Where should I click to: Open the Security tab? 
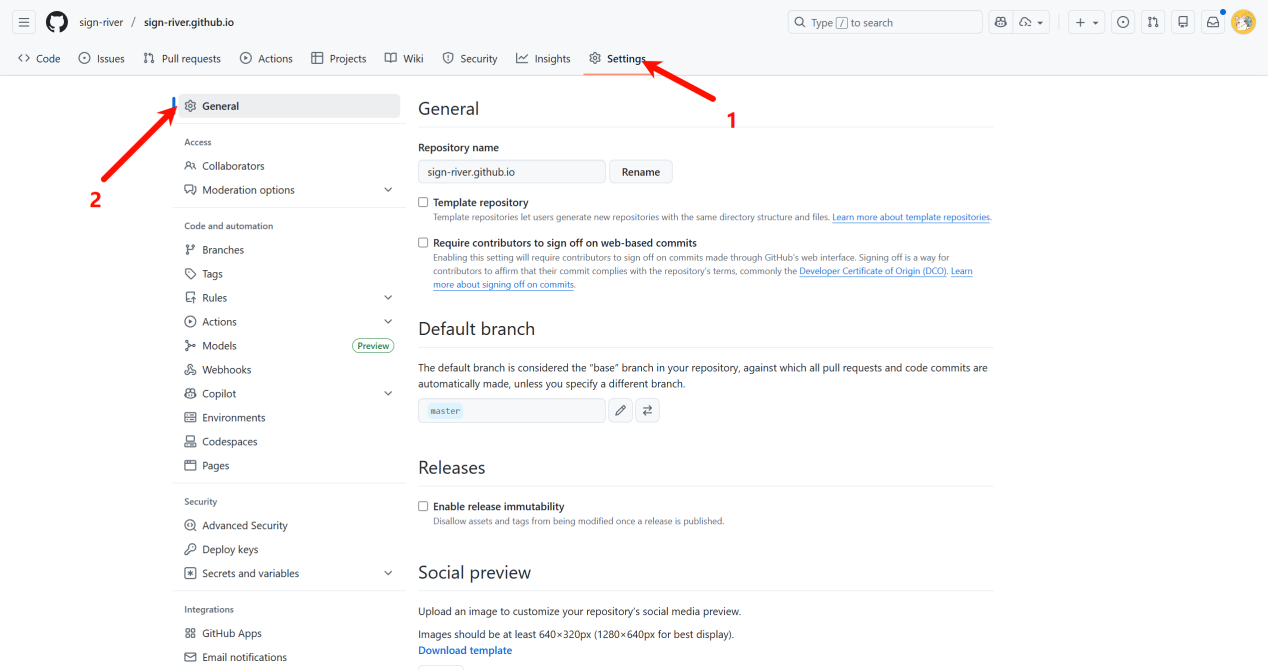470,59
